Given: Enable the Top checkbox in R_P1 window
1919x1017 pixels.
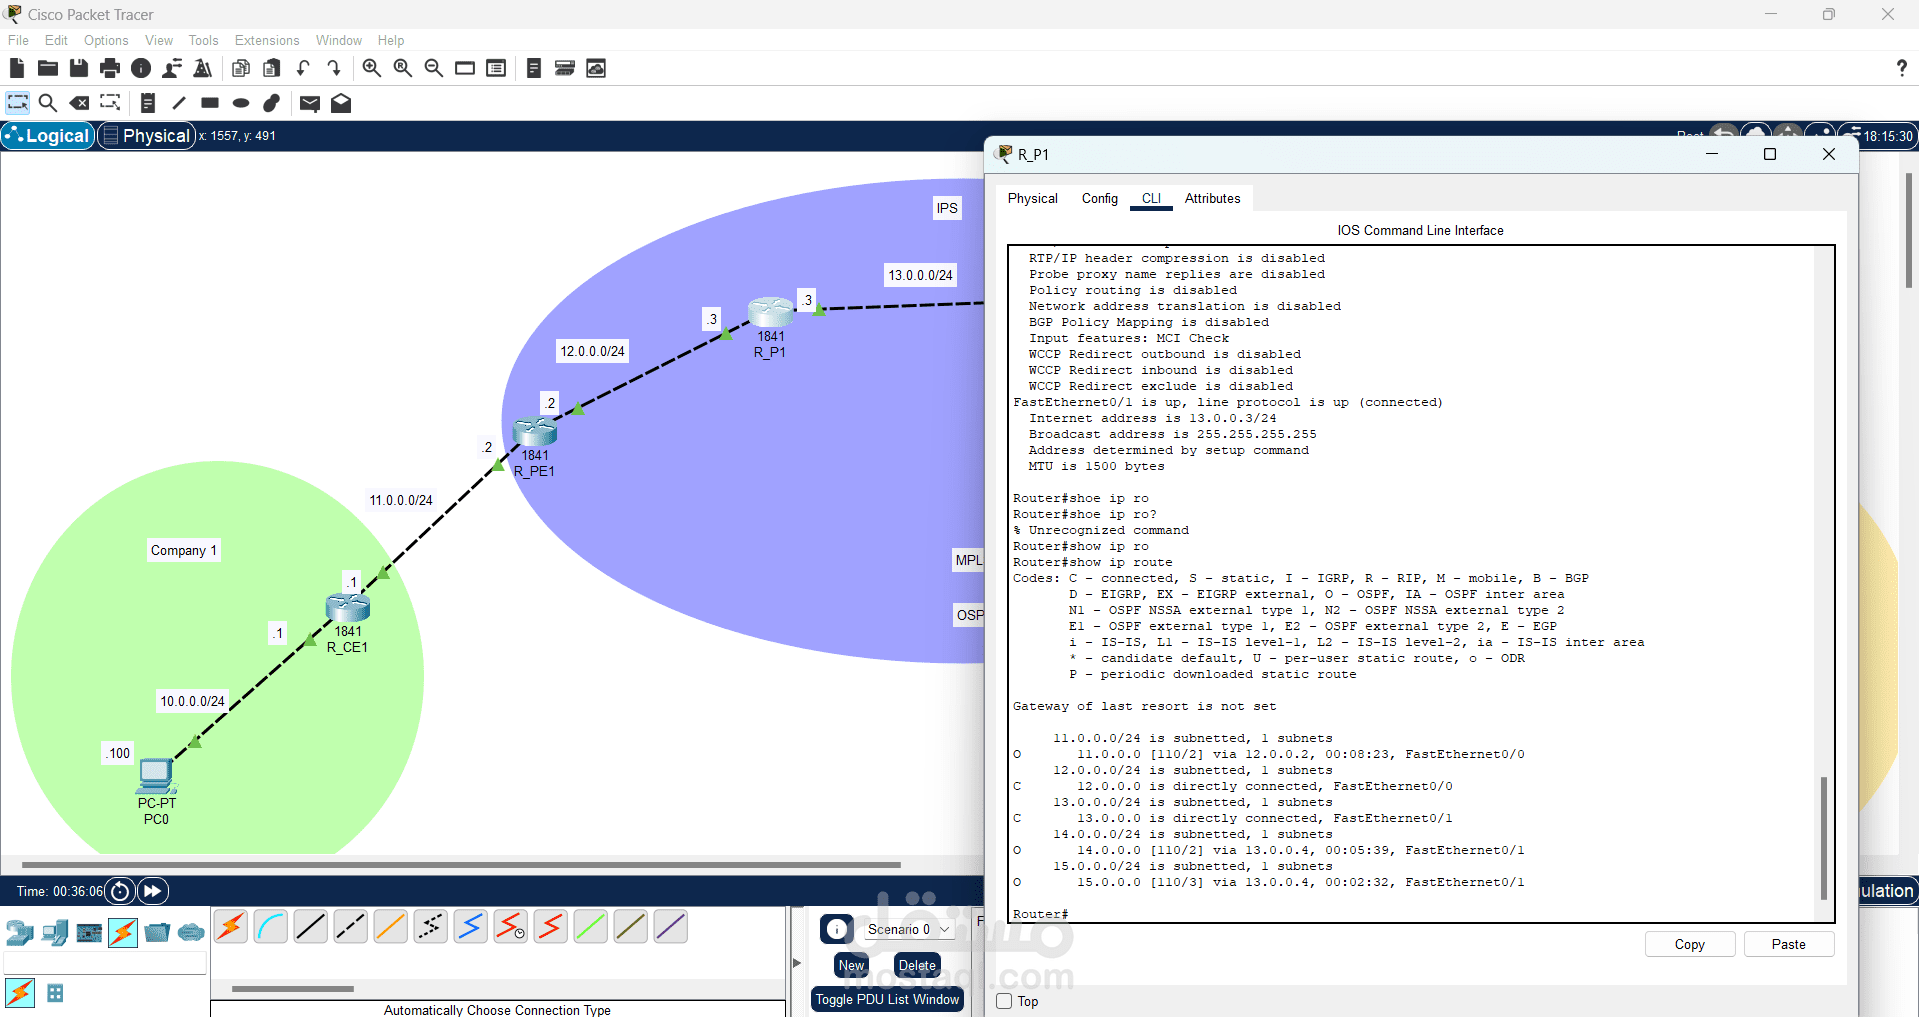Looking at the screenshot, I should tap(1005, 1001).
